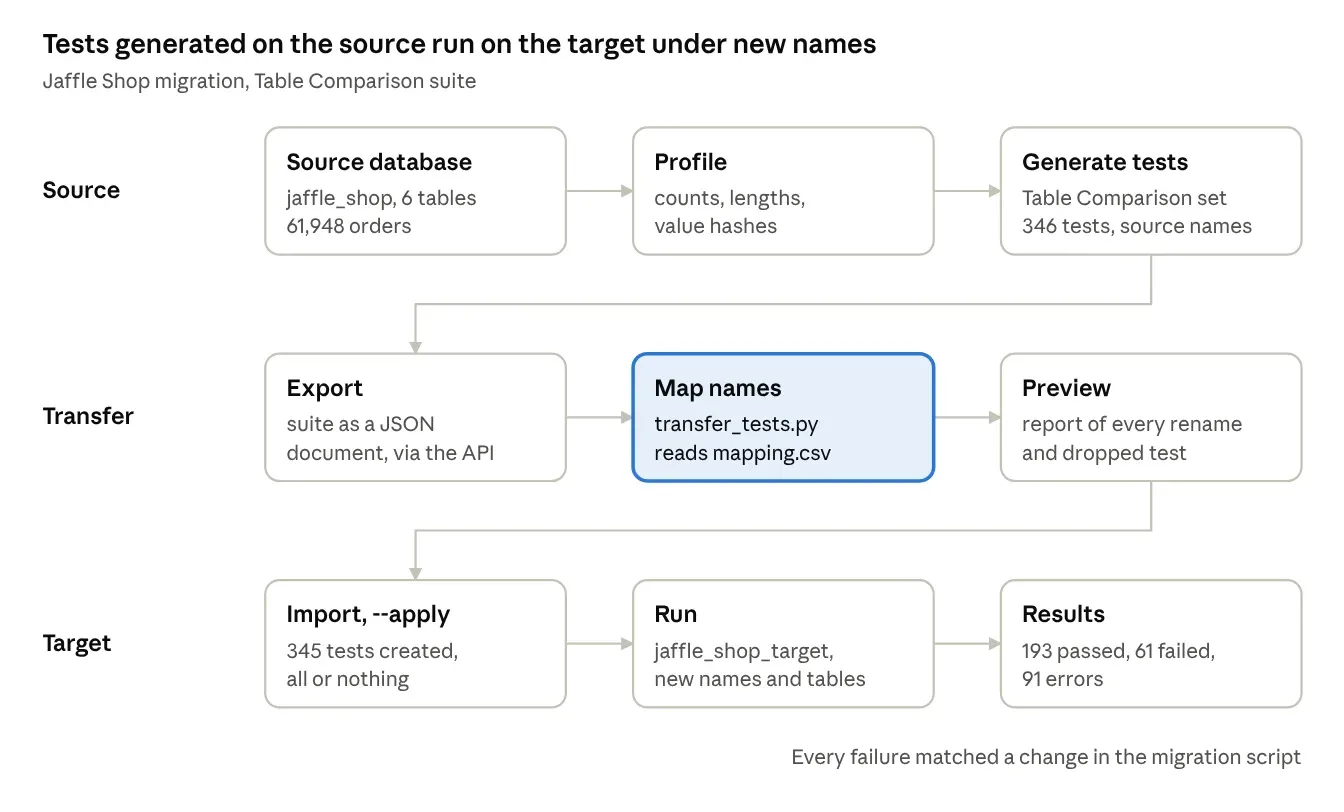The height and width of the screenshot is (812, 1344).
Task: Select the "Import, --apply" box heading
Action: (368, 614)
